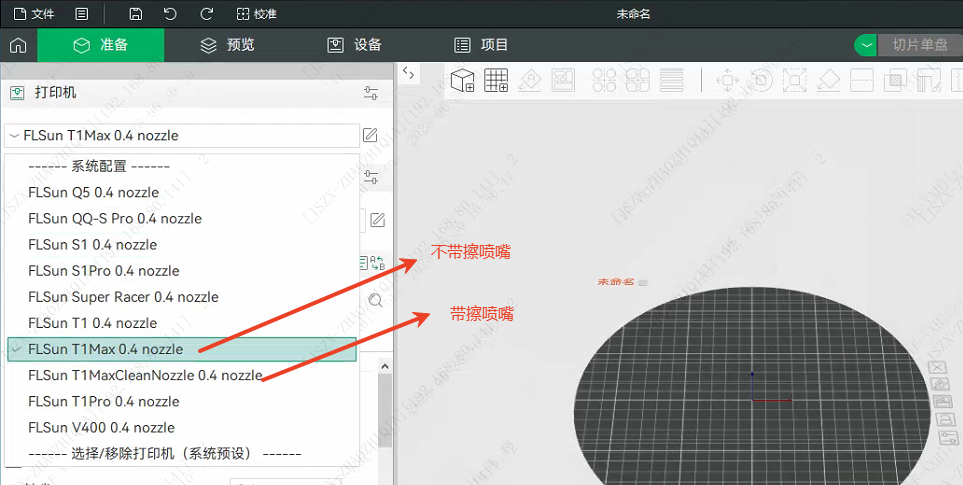Choose FLSun V400 0.4 nozzle option
The height and width of the screenshot is (485, 963).
[x=101, y=427]
